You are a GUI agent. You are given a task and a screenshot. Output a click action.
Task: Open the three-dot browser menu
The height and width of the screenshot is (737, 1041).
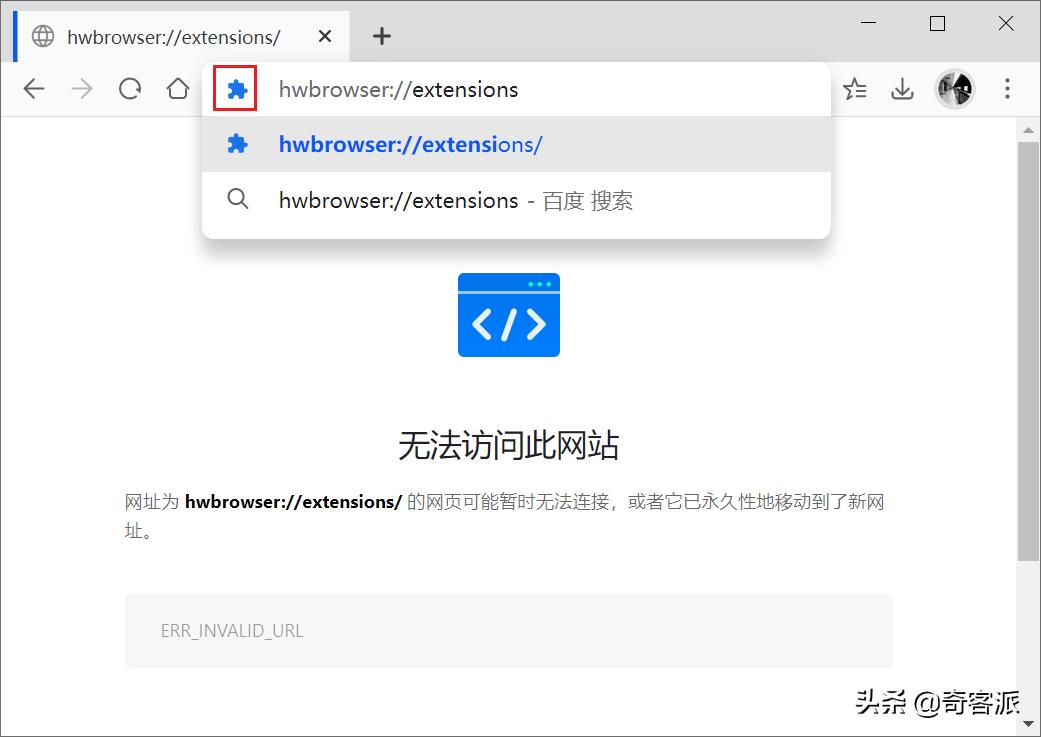point(1007,89)
